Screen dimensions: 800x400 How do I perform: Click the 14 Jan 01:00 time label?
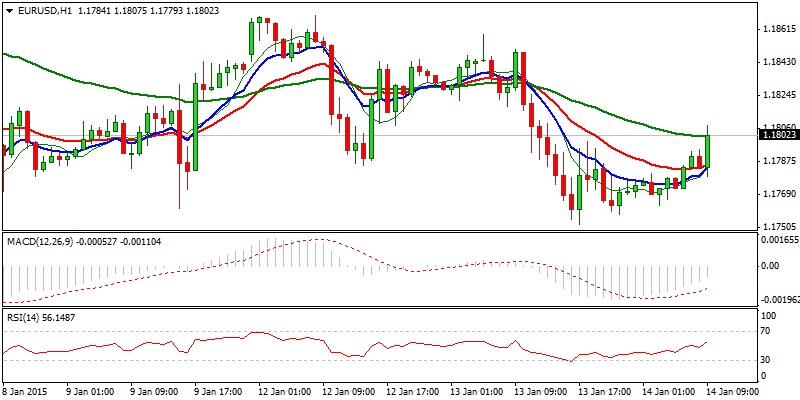pos(668,391)
